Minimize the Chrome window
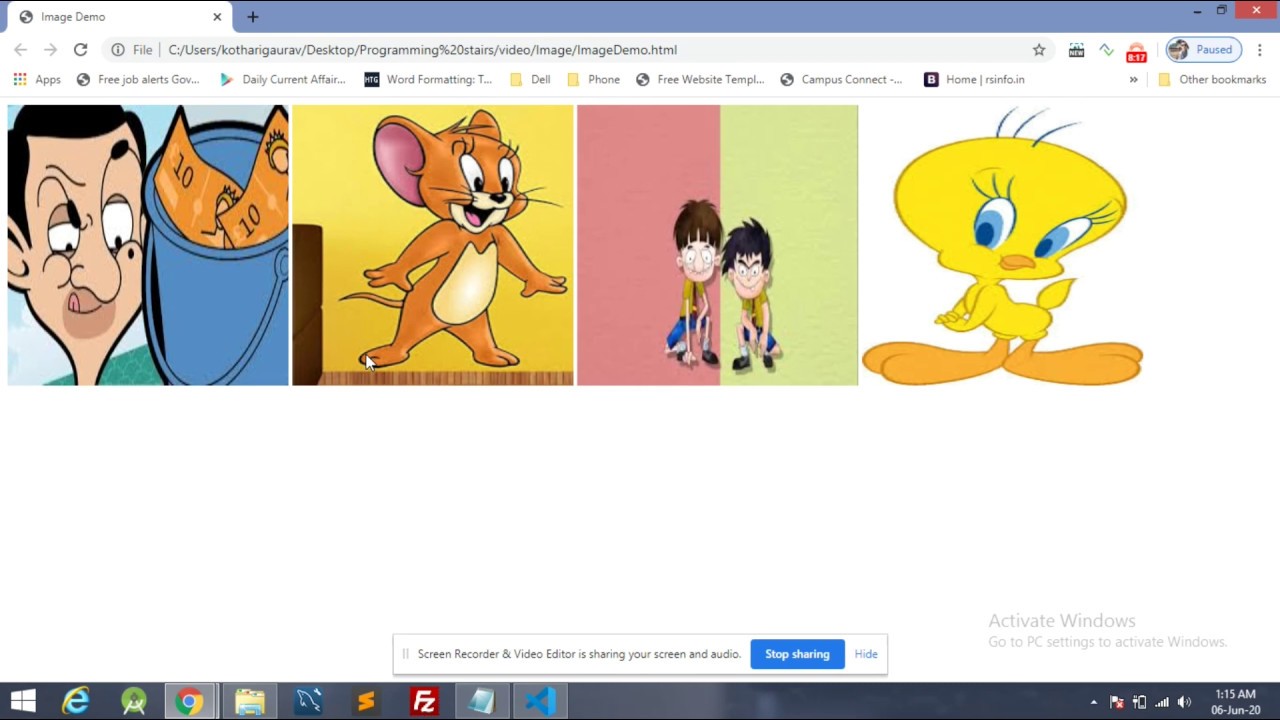 coord(1197,11)
